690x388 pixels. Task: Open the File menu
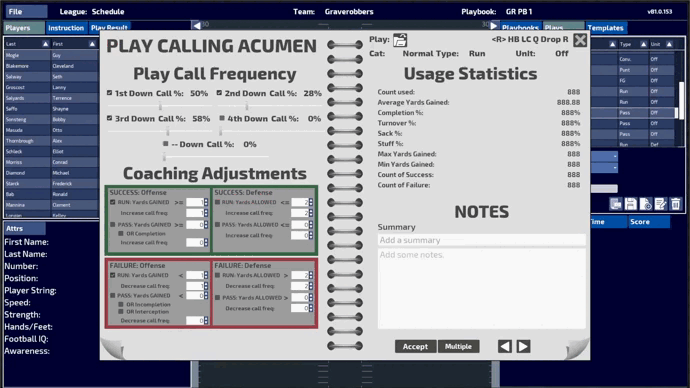[26, 11]
